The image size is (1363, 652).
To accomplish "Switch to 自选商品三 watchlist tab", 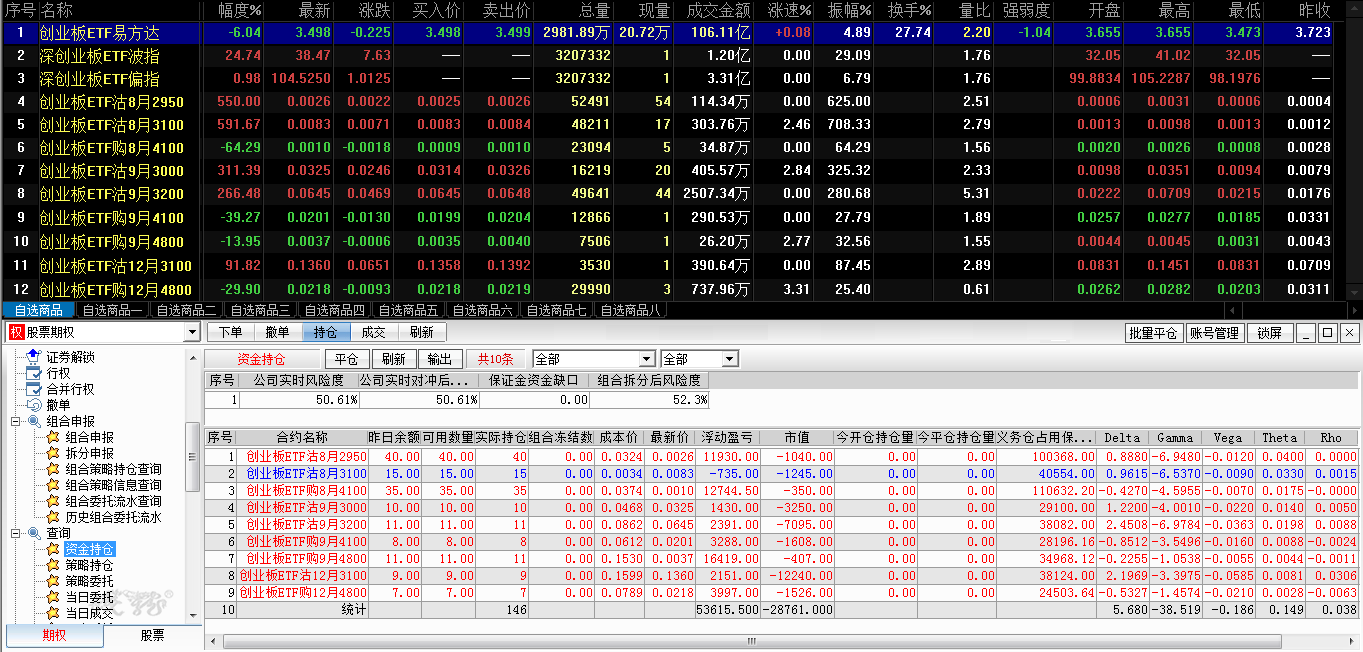I will [x=260, y=310].
